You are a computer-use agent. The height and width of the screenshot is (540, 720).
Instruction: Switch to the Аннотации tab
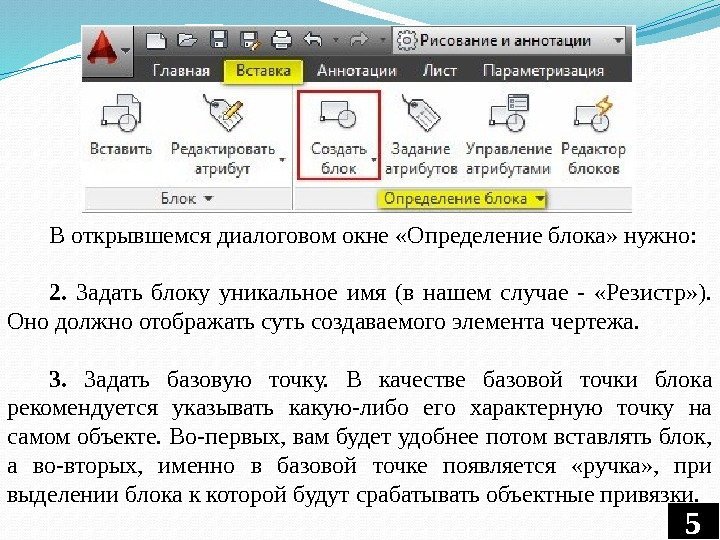pyautogui.click(x=356, y=71)
